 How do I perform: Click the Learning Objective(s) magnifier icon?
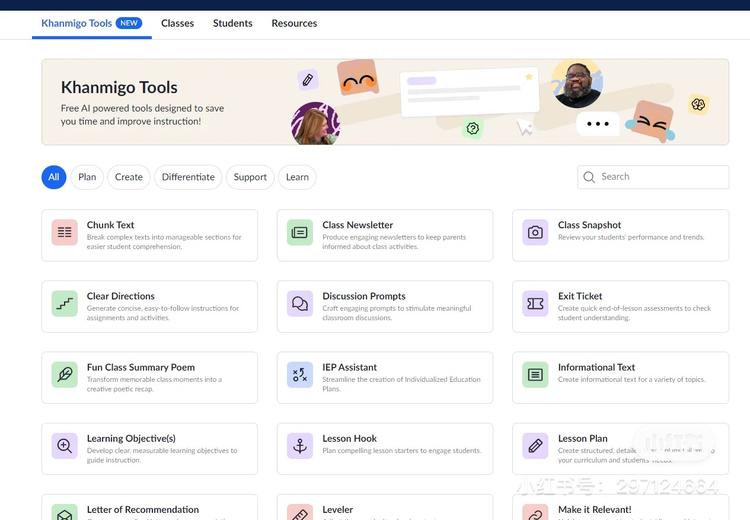[x=65, y=446]
